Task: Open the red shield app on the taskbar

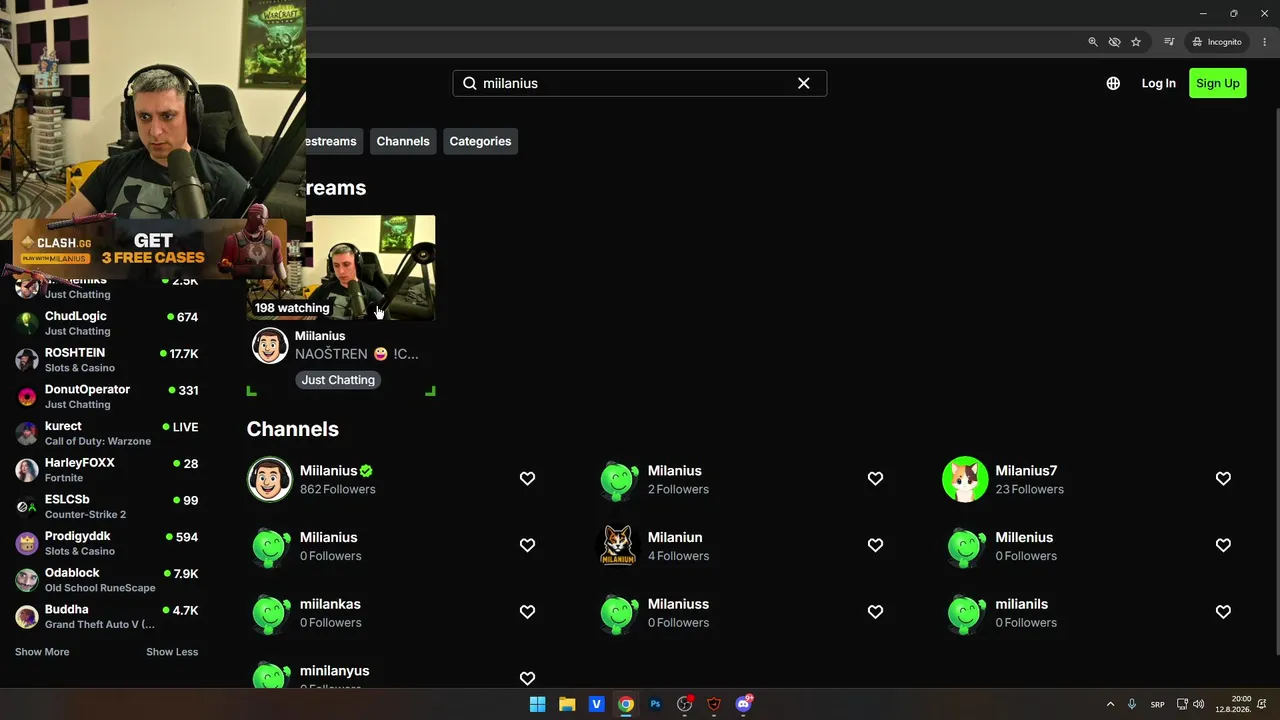Action: 714,704
